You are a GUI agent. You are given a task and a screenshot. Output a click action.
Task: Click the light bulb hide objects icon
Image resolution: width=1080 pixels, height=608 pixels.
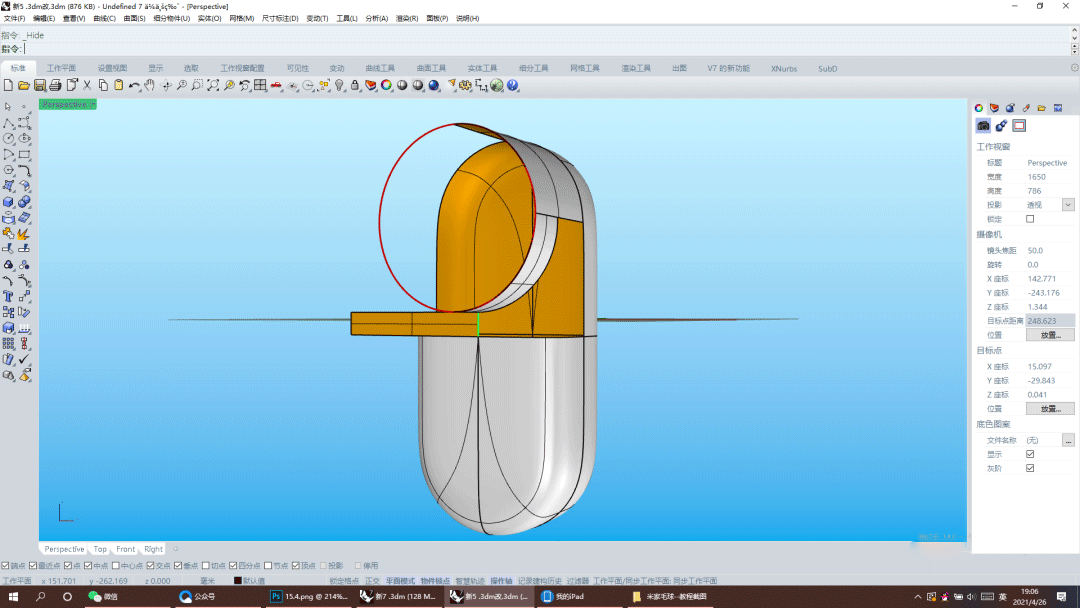(x=339, y=86)
